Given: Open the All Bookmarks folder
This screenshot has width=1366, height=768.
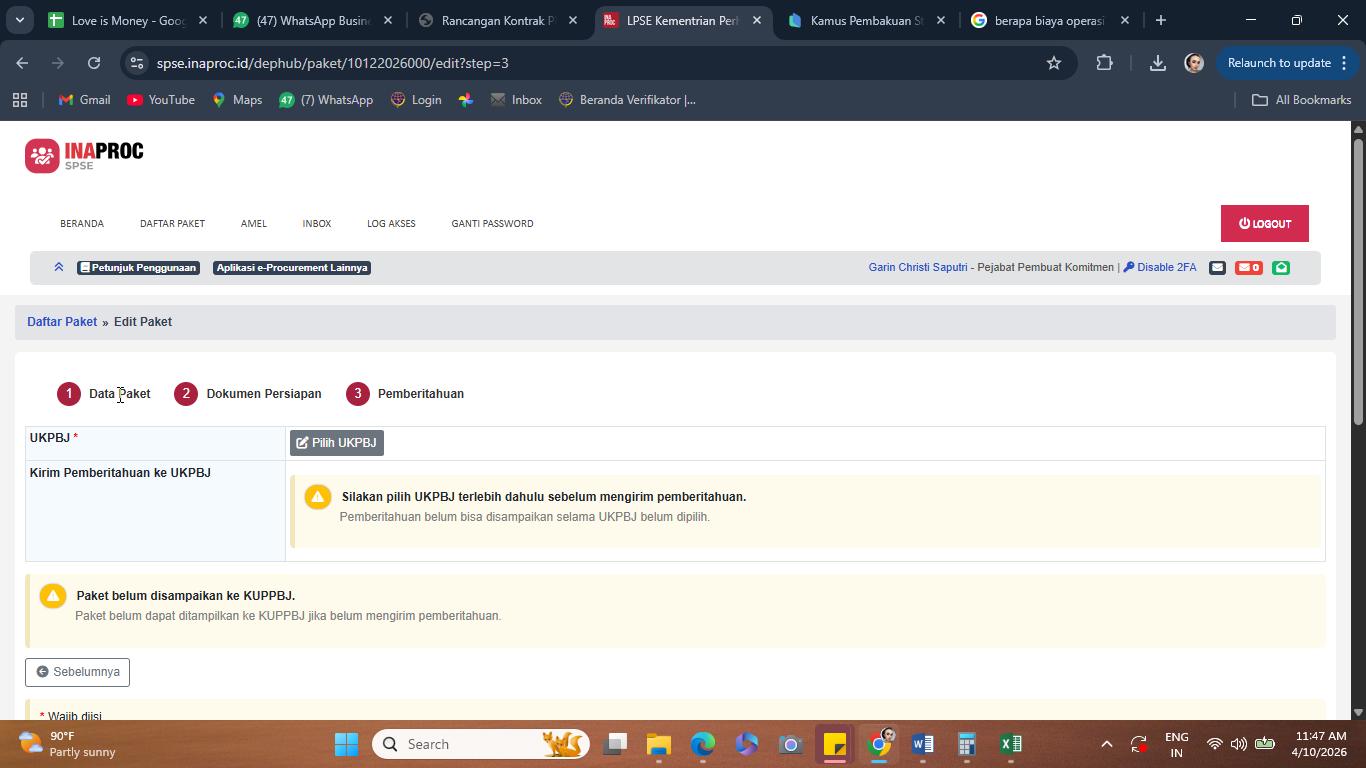Looking at the screenshot, I should point(1302,100).
